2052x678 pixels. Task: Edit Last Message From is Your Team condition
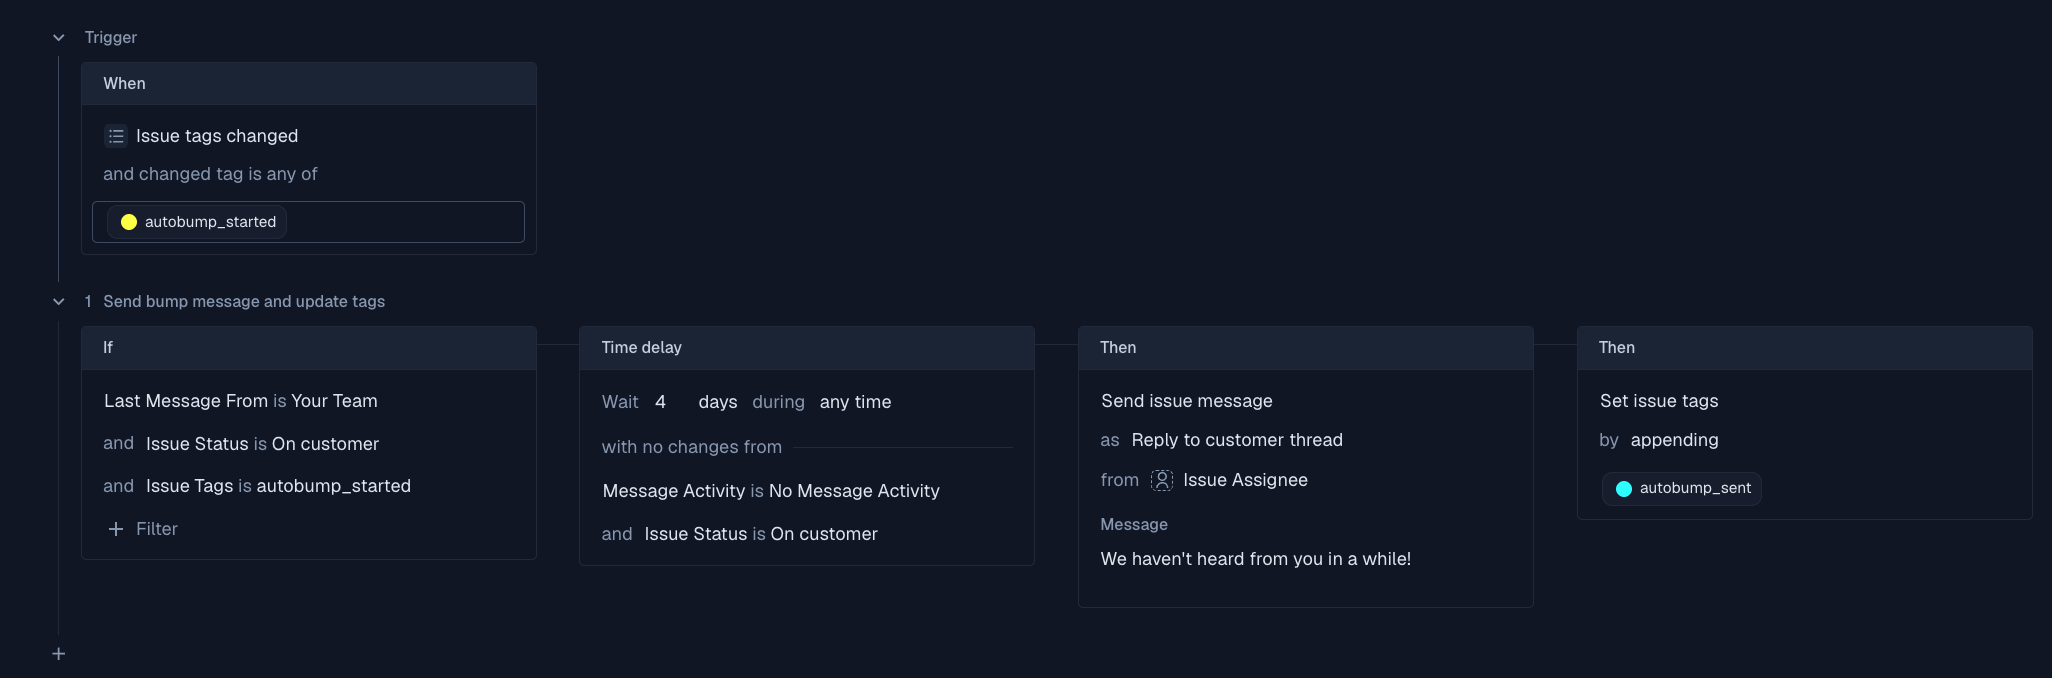pyautogui.click(x=241, y=401)
